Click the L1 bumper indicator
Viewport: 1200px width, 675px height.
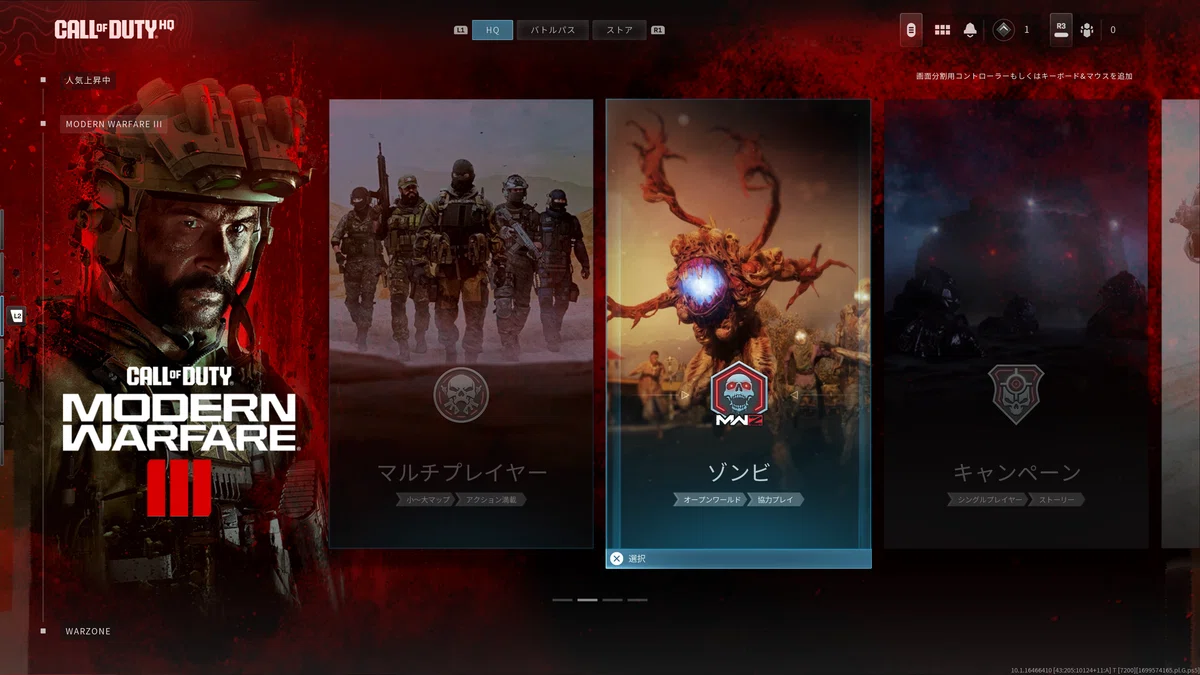click(x=461, y=30)
